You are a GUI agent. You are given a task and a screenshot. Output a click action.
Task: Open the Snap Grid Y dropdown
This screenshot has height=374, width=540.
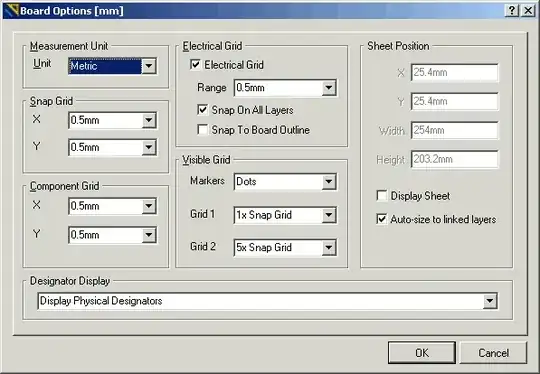[149, 147]
